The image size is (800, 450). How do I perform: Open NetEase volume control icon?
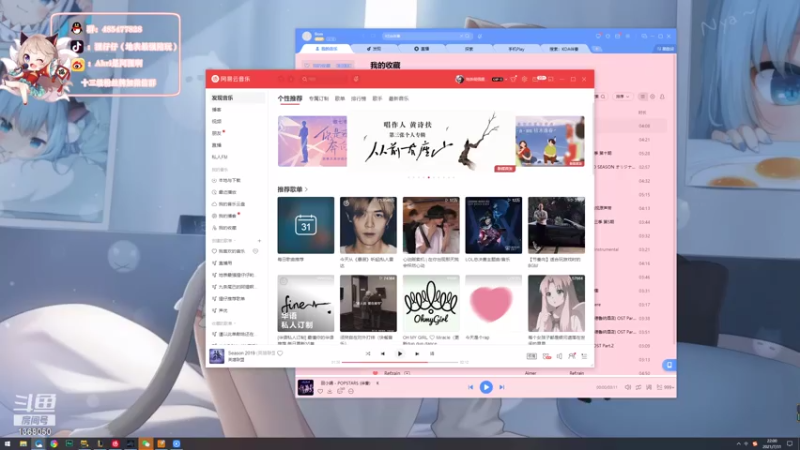pyautogui.click(x=559, y=356)
